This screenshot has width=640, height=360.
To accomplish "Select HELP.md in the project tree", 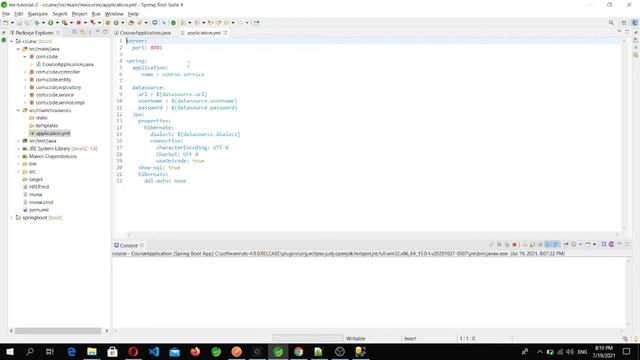I will tap(39, 187).
